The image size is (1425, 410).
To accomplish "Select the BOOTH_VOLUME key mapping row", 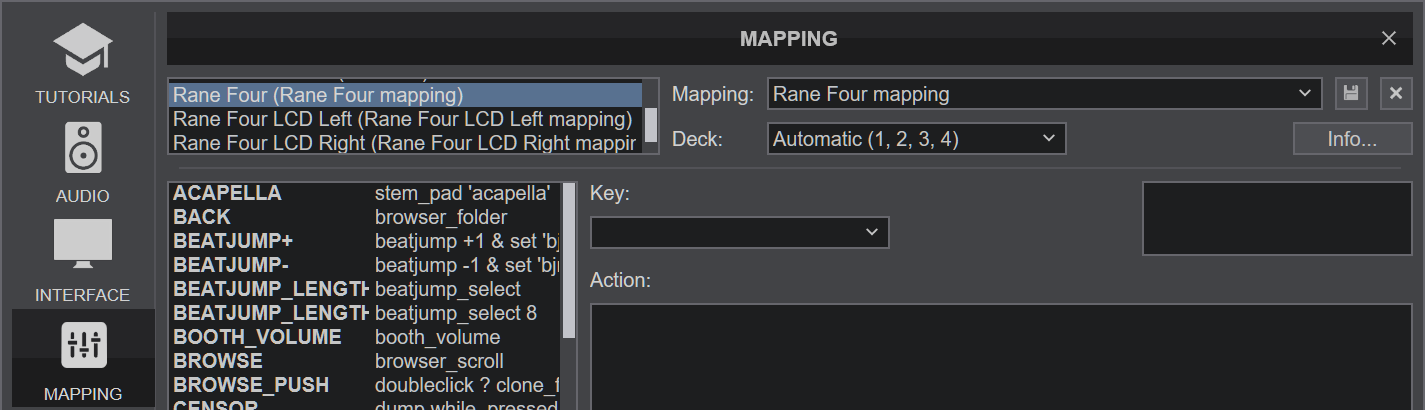I will pyautogui.click(x=365, y=337).
